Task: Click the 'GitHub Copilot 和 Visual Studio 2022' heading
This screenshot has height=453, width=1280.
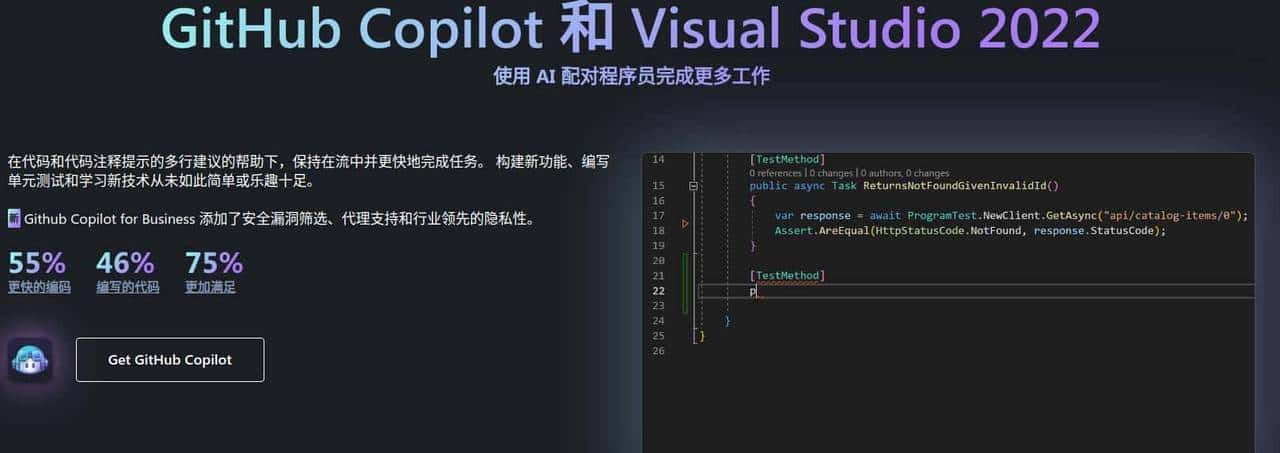Action: point(631,28)
